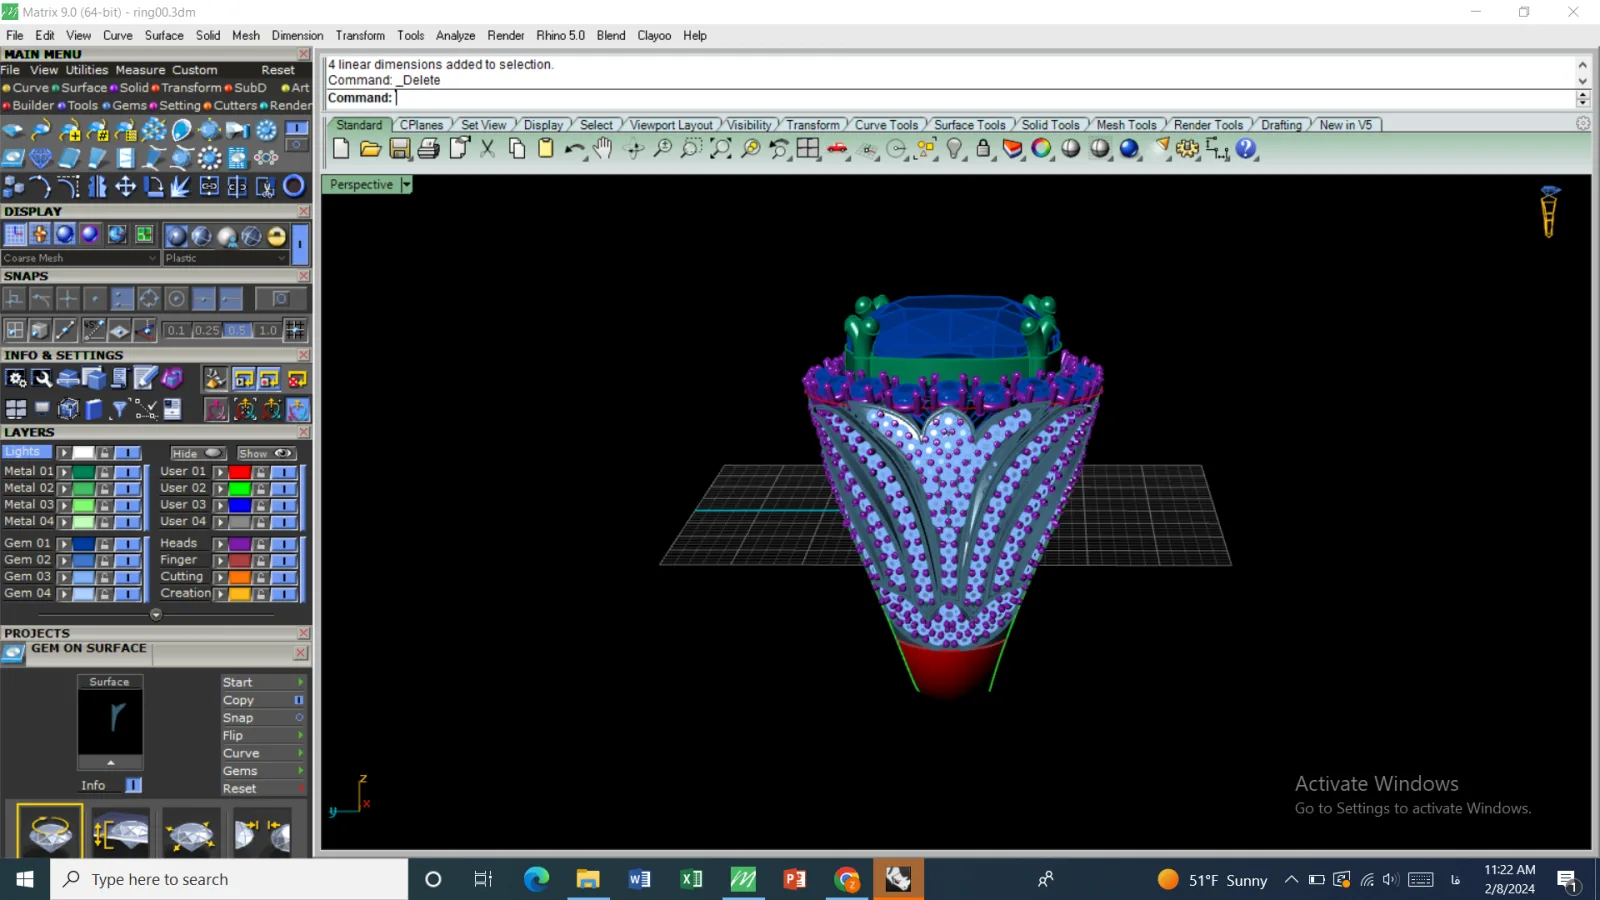Click Reset in the Main Menu panel

click(x=278, y=70)
